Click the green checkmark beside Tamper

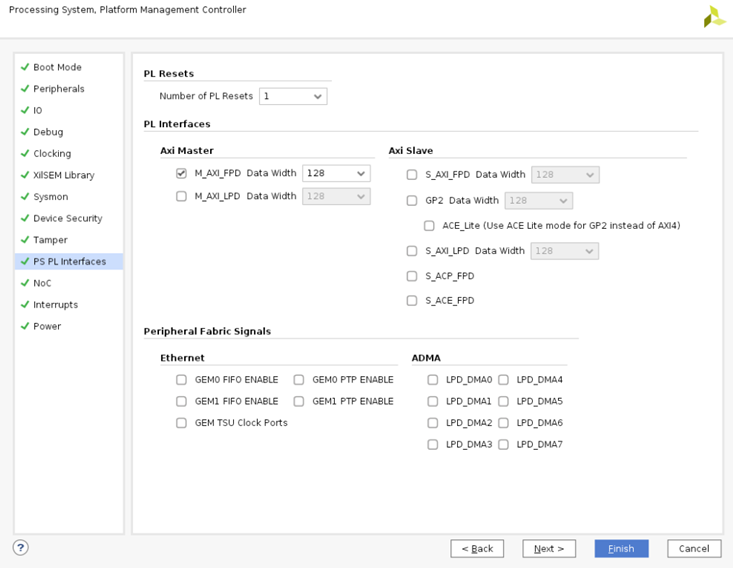click(x=25, y=240)
